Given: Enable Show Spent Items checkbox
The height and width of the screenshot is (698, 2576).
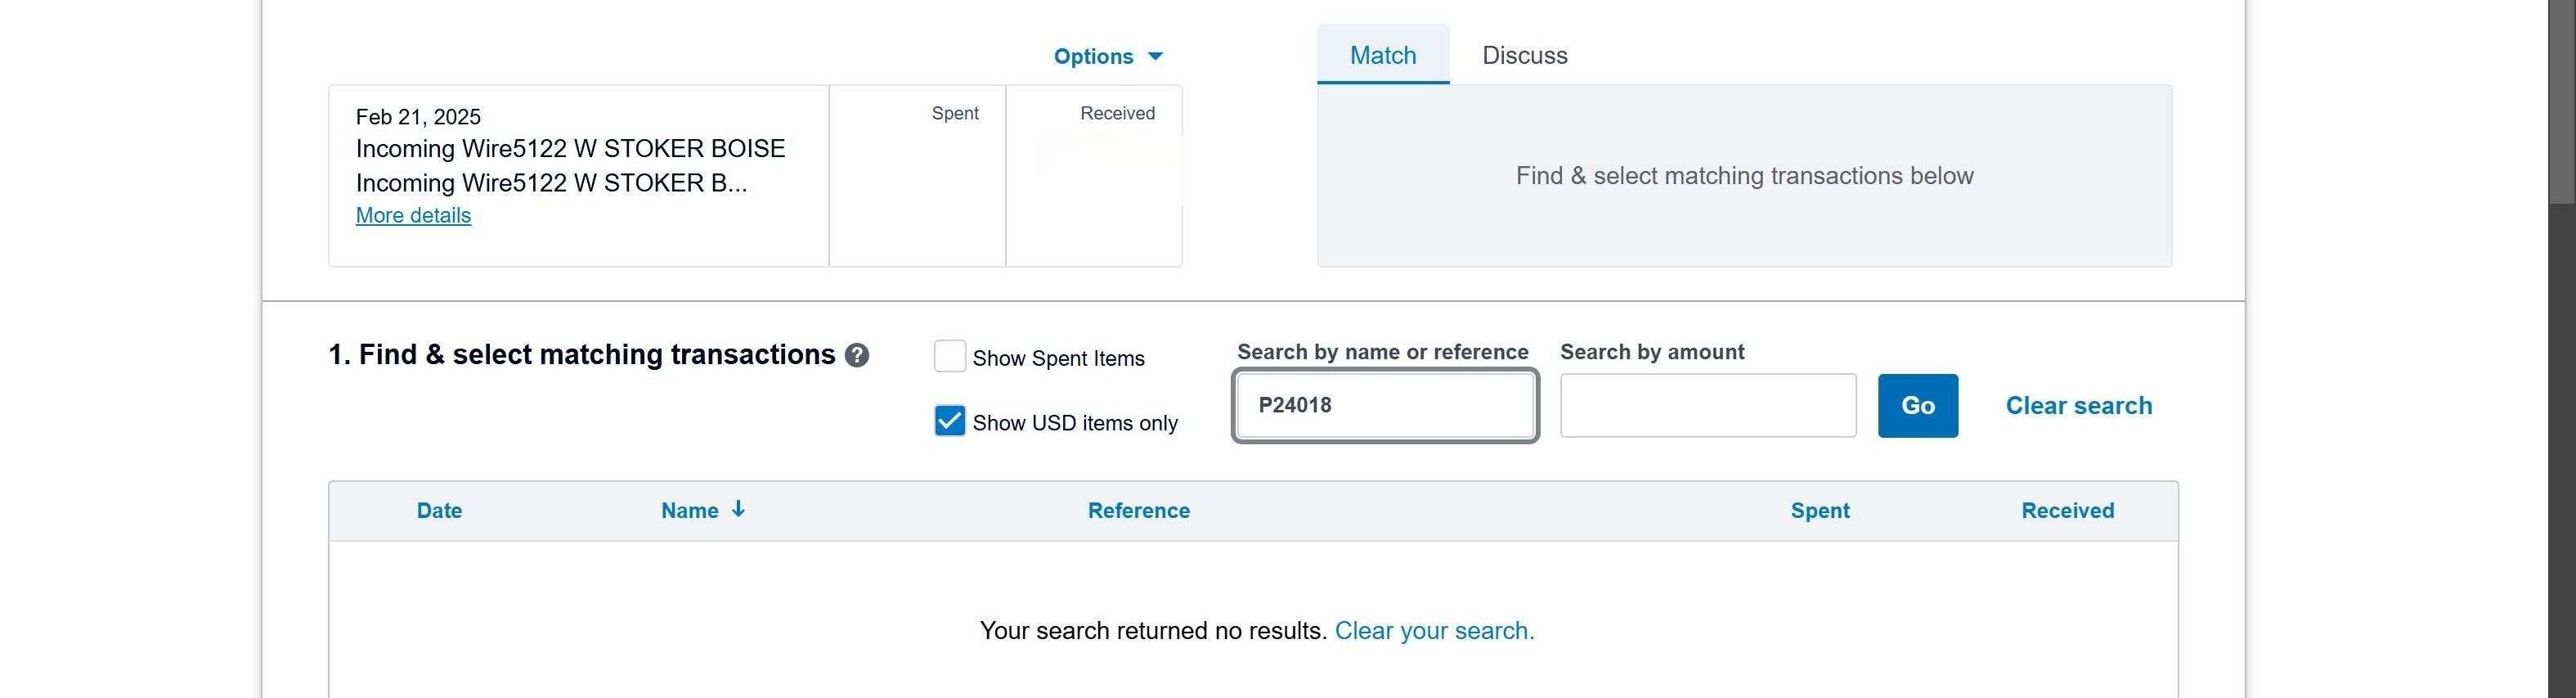Looking at the screenshot, I should [949, 357].
